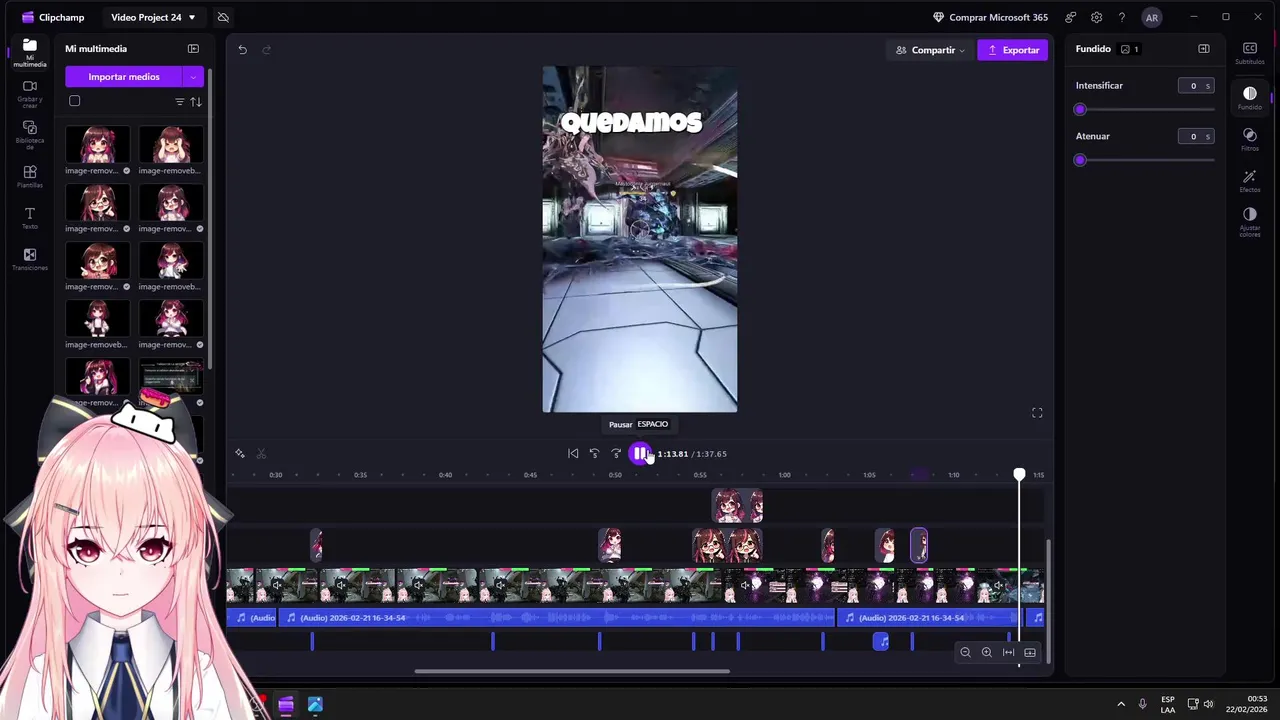Select first media thumbnail in library
Viewport: 1280px width, 720px height.
pos(97,144)
